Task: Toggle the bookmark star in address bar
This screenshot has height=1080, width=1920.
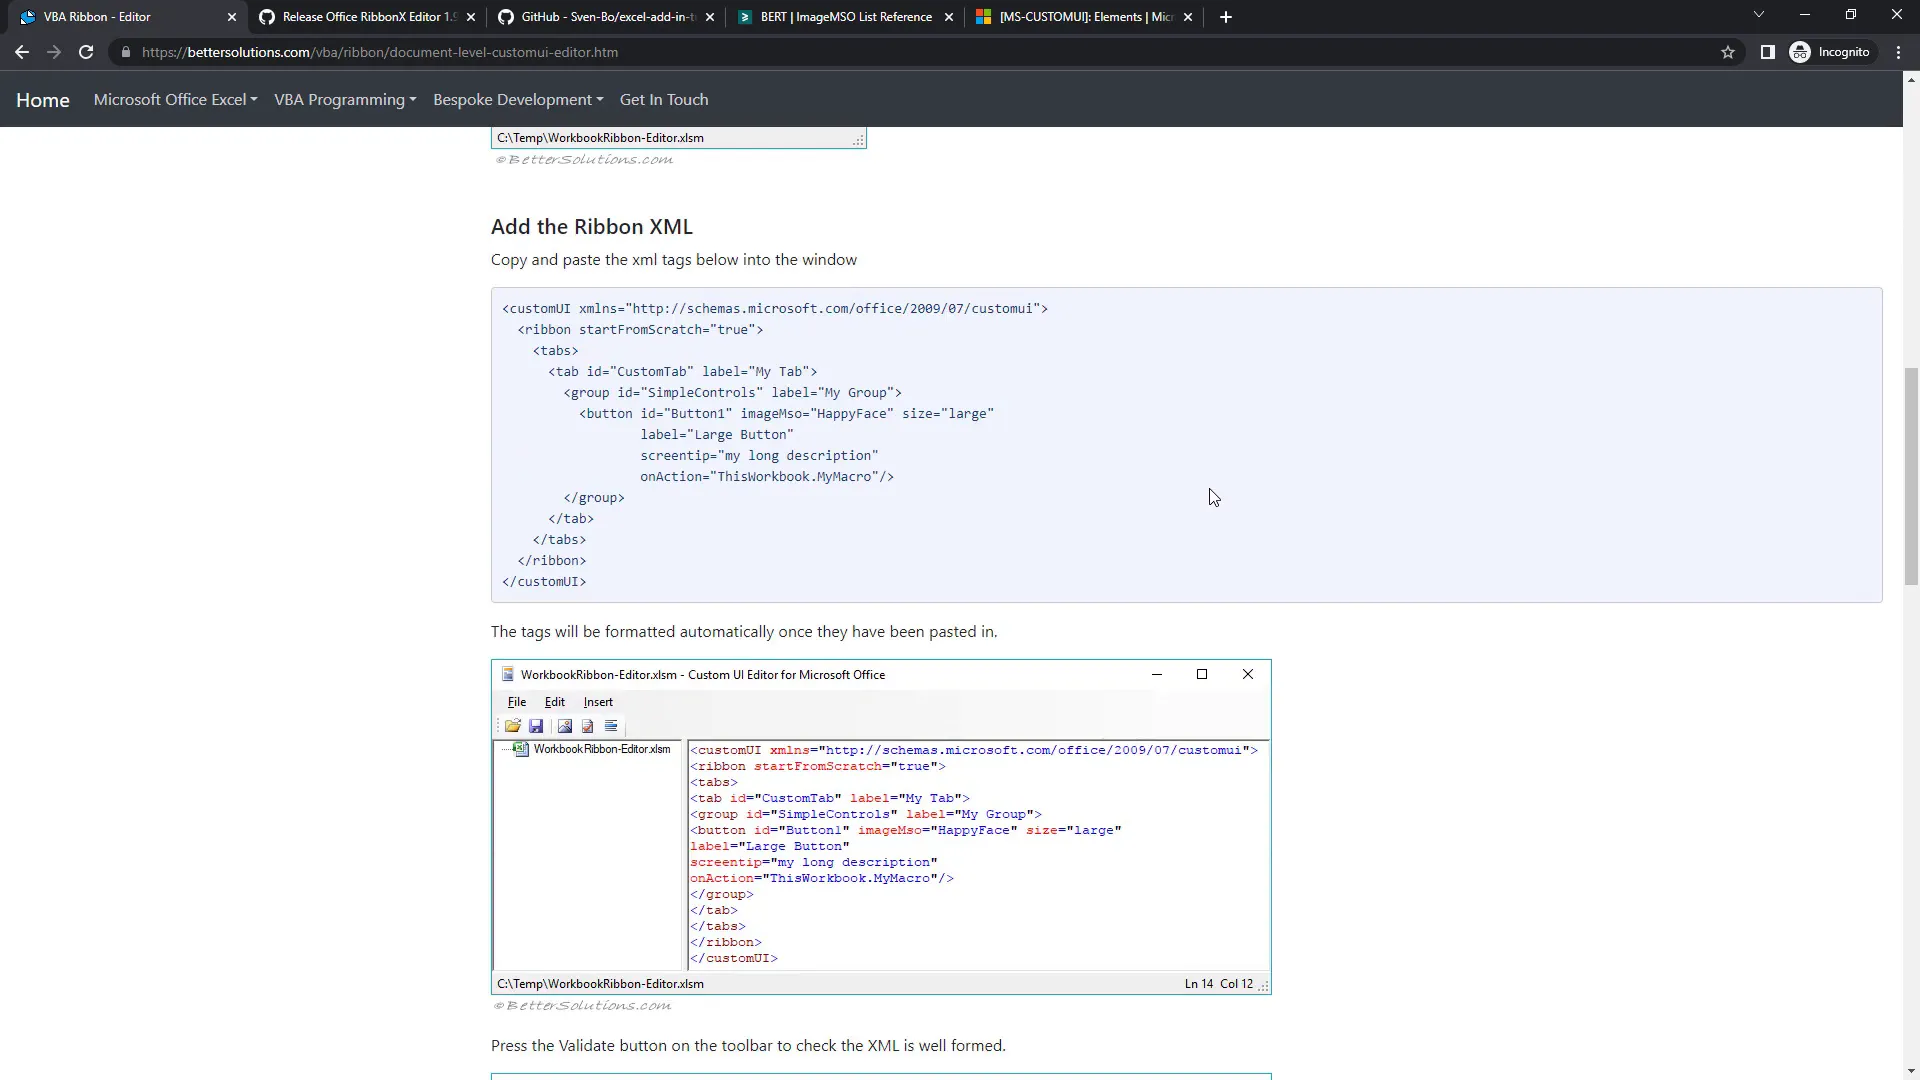Action: tap(1729, 52)
